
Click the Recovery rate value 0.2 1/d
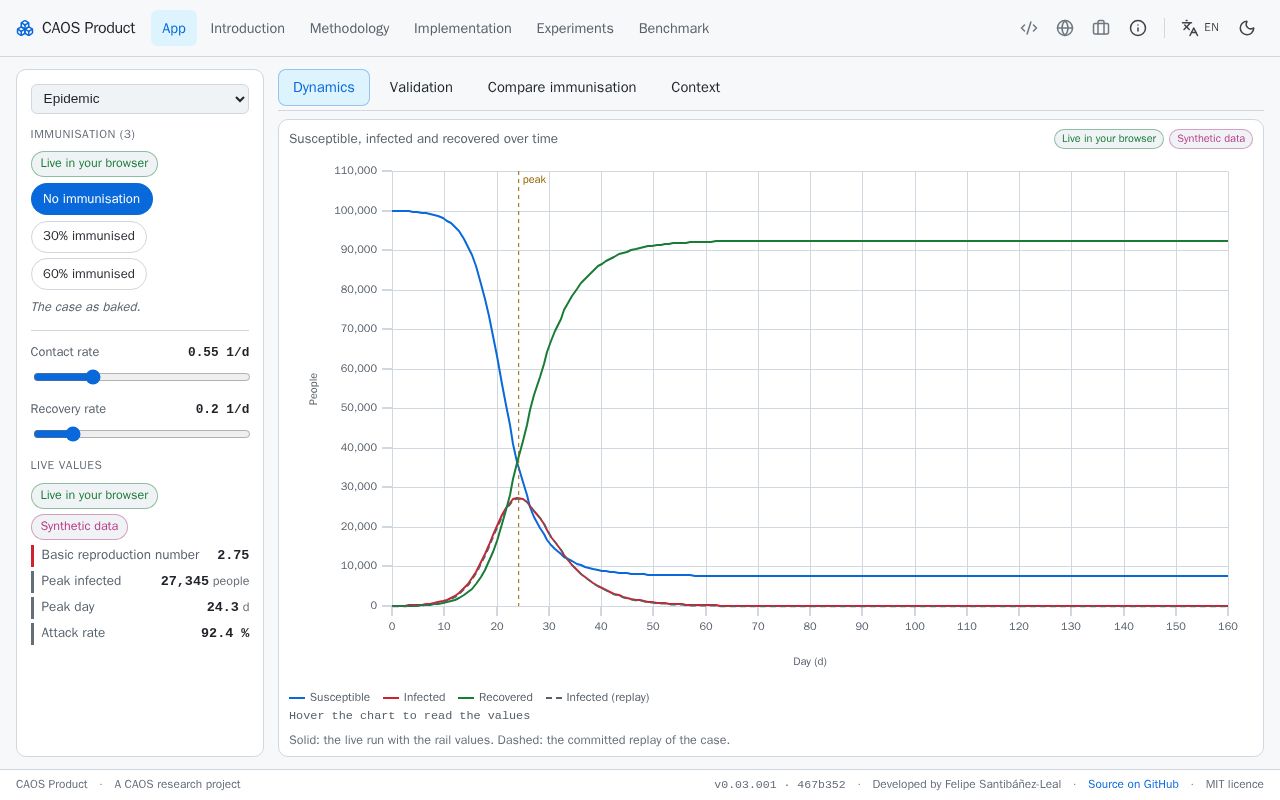point(223,409)
